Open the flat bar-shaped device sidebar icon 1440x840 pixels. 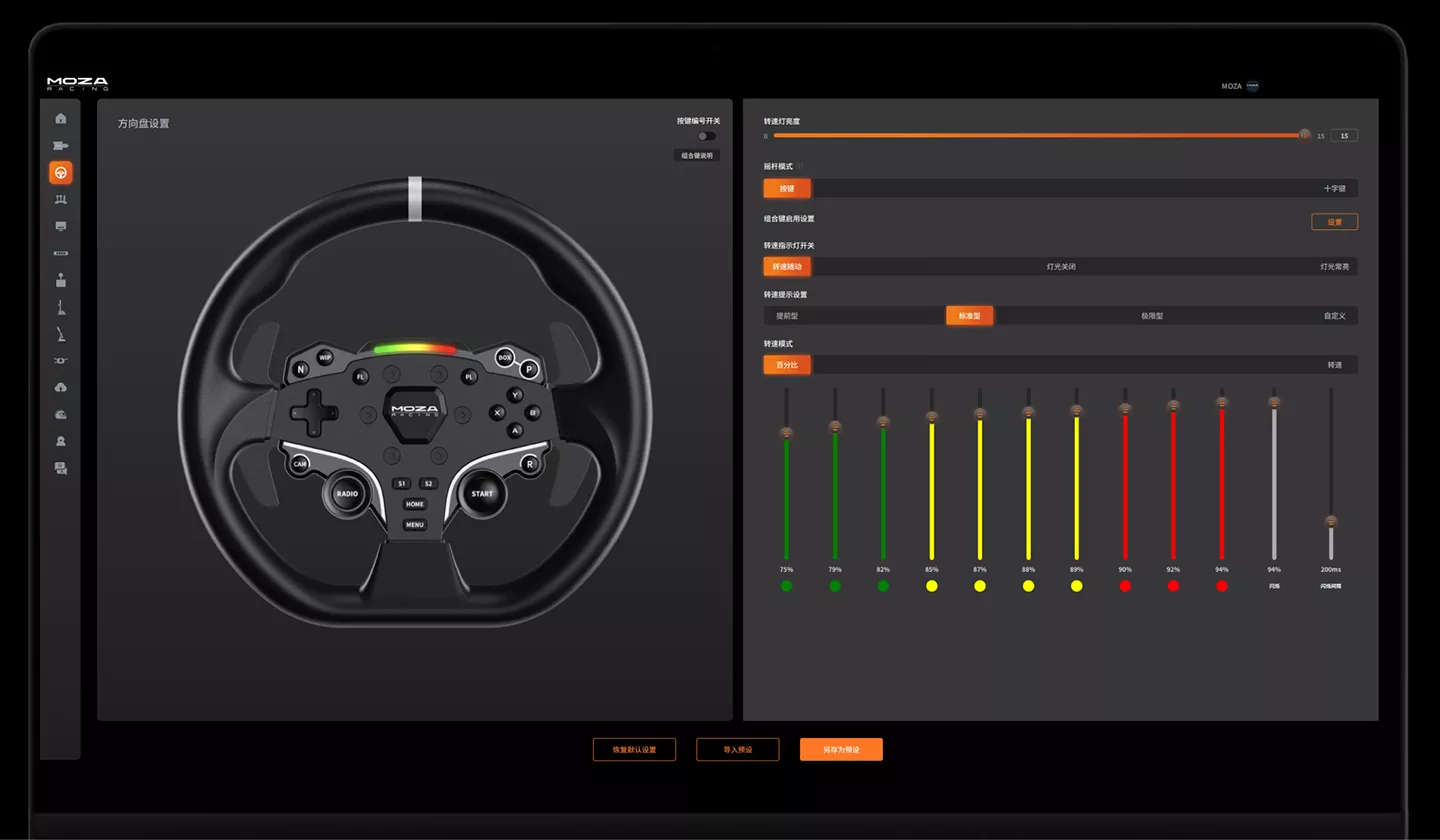click(61, 253)
